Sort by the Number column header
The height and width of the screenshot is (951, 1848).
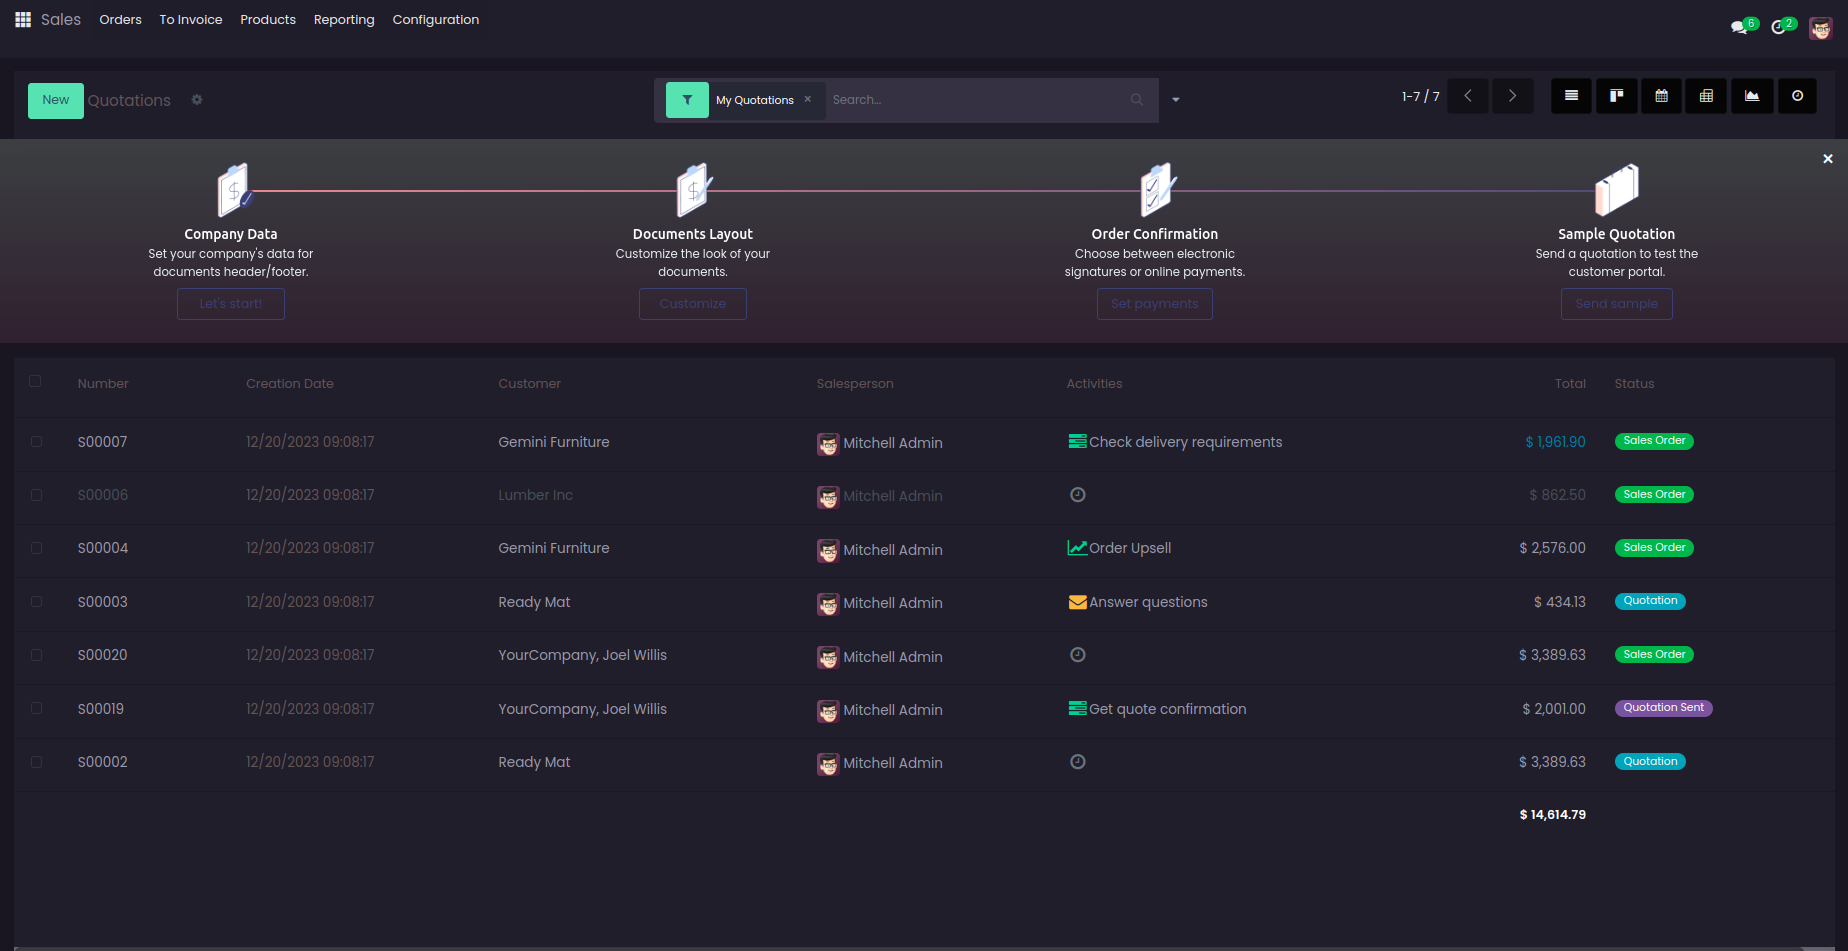103,384
